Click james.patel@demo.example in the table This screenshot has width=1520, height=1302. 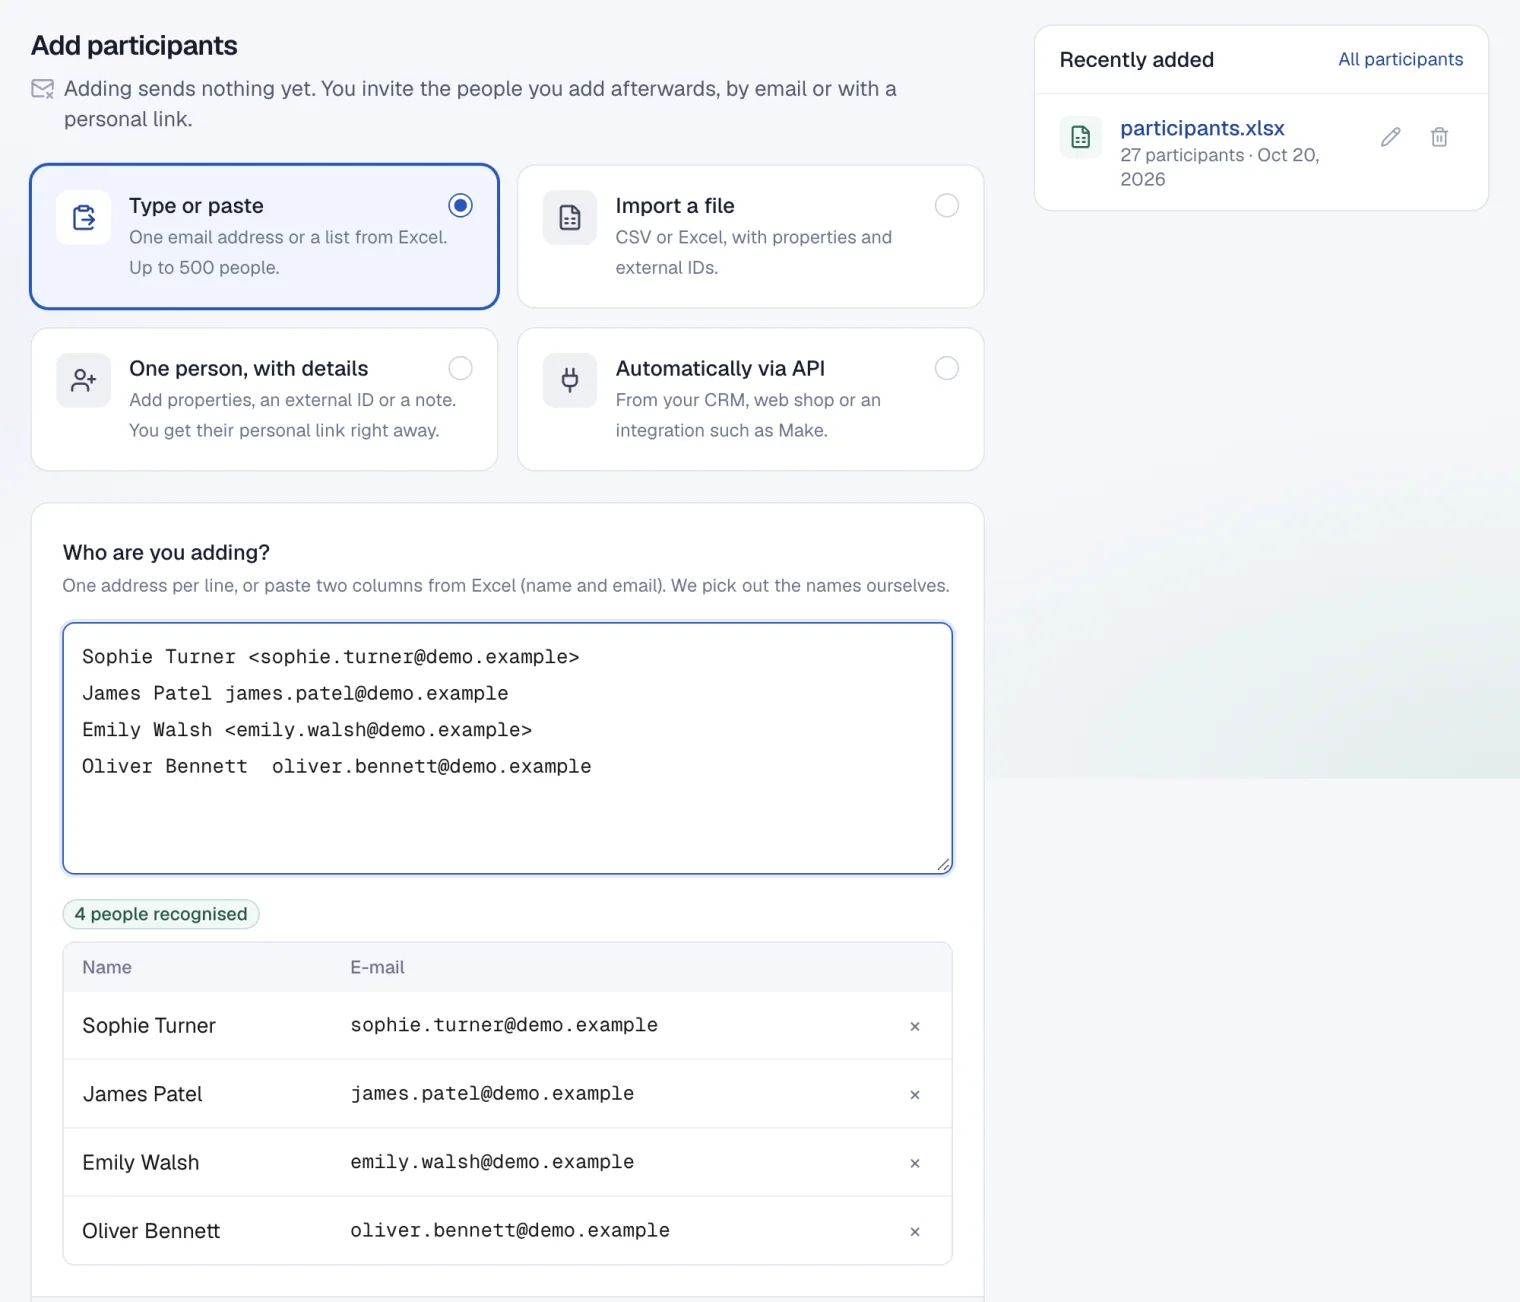click(x=492, y=1094)
